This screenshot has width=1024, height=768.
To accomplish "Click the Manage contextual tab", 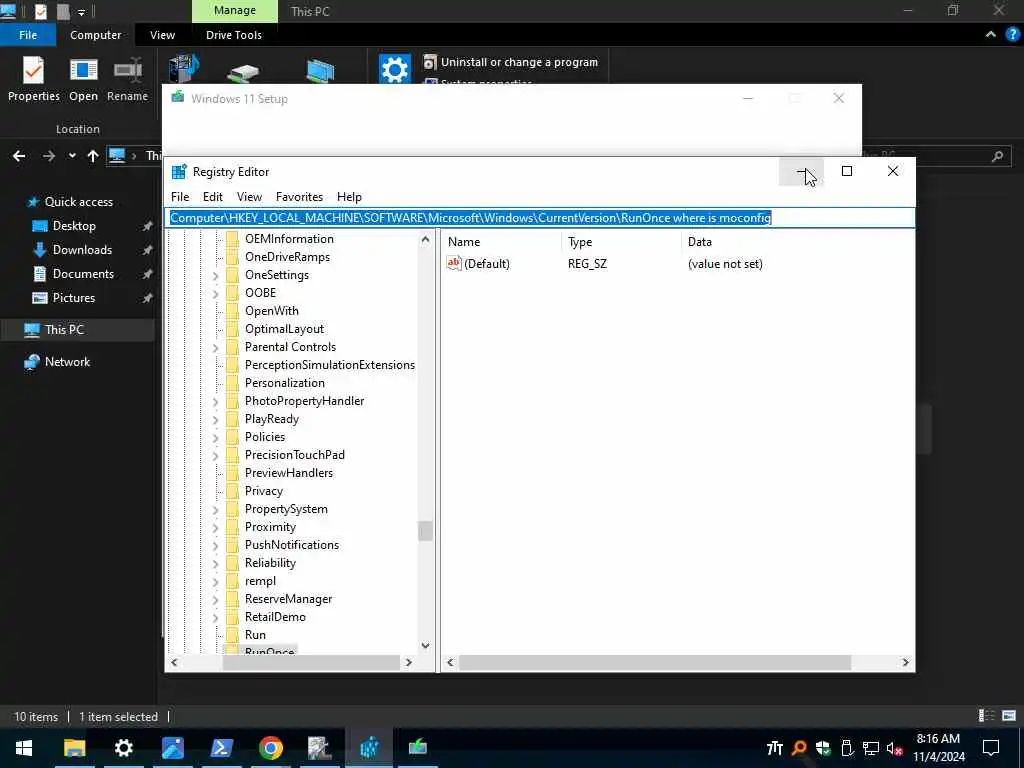I will 234,10.
